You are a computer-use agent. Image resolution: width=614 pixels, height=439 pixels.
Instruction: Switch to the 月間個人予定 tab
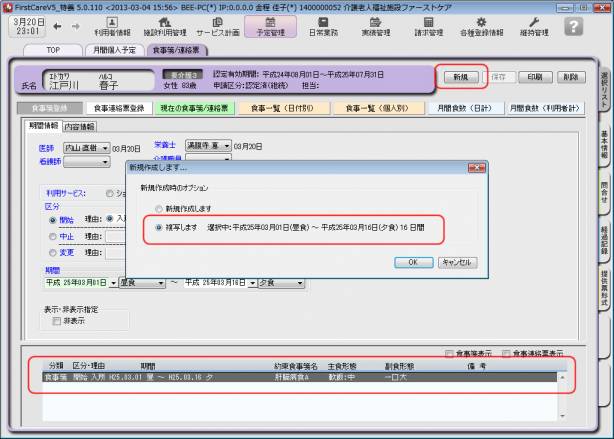(113, 48)
